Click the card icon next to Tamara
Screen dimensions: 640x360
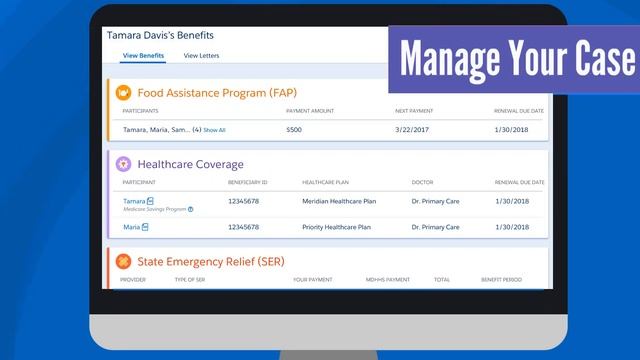[x=150, y=201]
